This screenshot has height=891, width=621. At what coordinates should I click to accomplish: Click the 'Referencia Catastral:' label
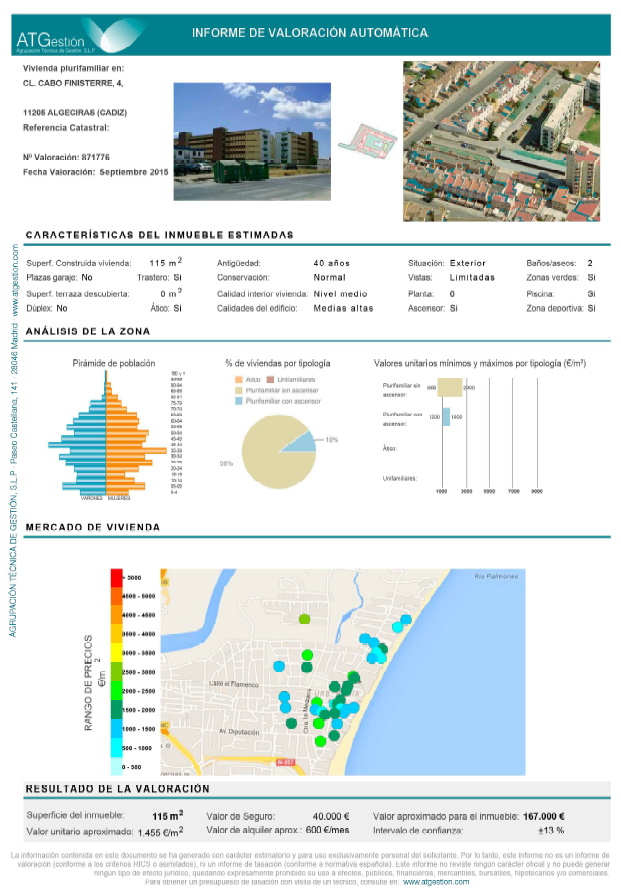point(66,127)
